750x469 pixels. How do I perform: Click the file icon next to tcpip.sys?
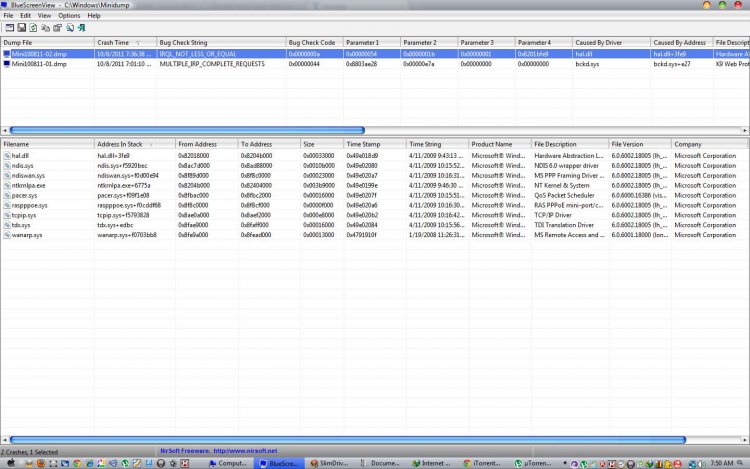point(7,215)
